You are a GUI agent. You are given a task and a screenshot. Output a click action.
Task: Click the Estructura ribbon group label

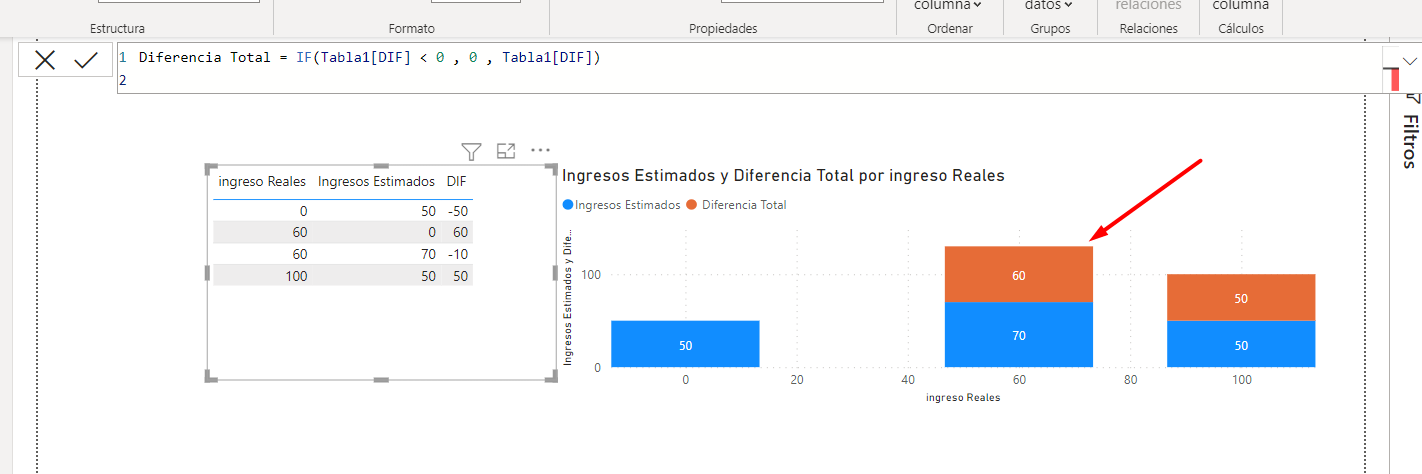[x=117, y=29]
